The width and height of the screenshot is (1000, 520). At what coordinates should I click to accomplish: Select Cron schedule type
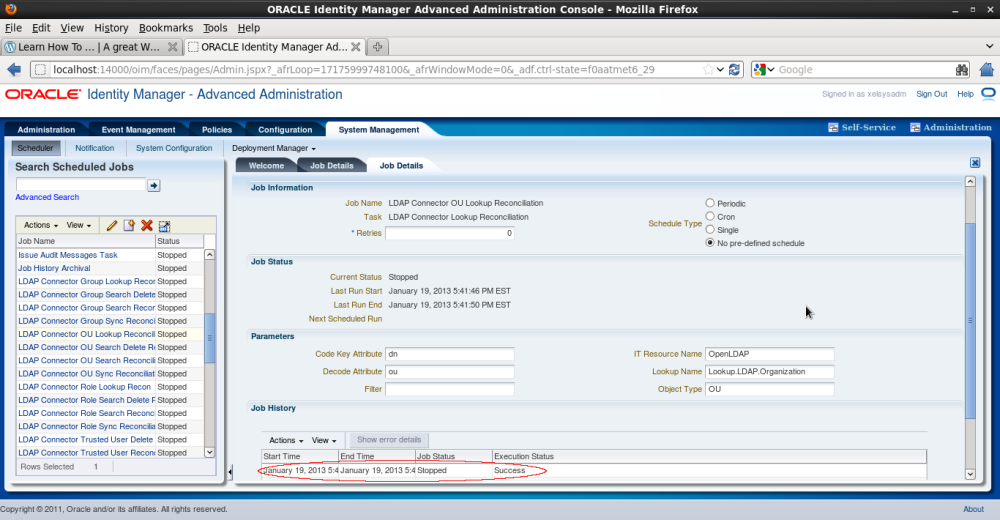(710, 216)
